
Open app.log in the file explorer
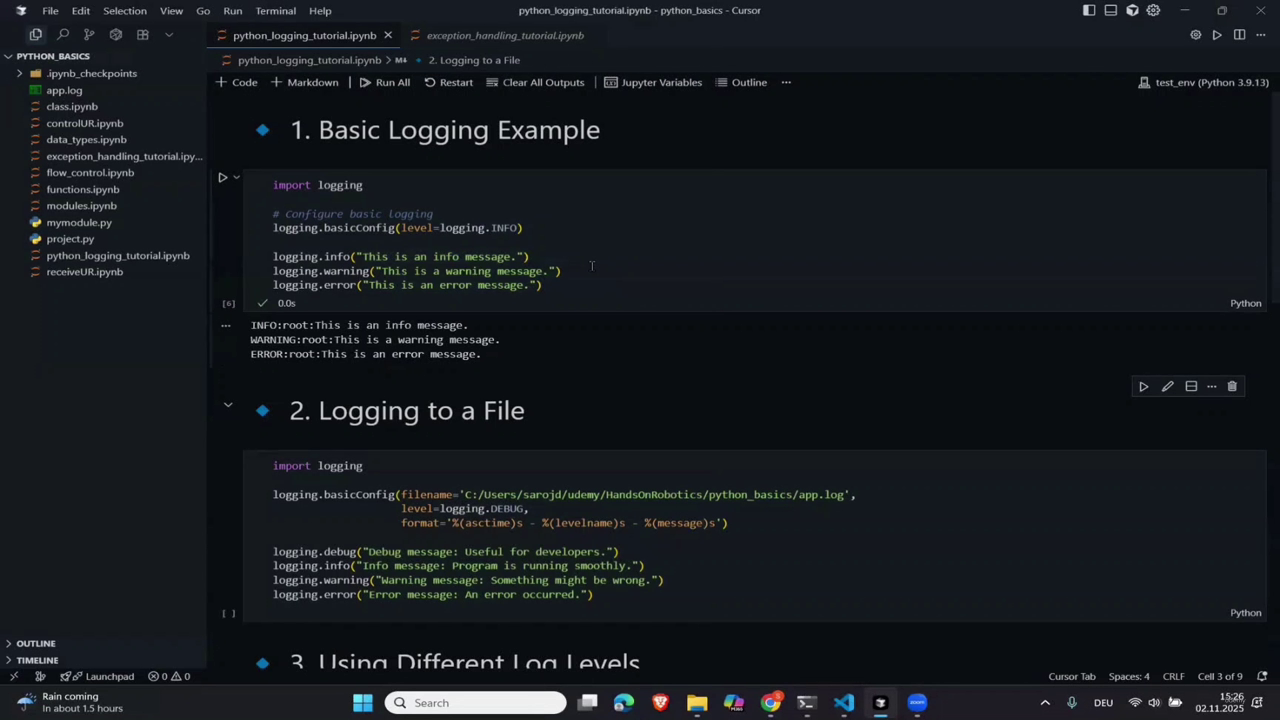(x=64, y=91)
